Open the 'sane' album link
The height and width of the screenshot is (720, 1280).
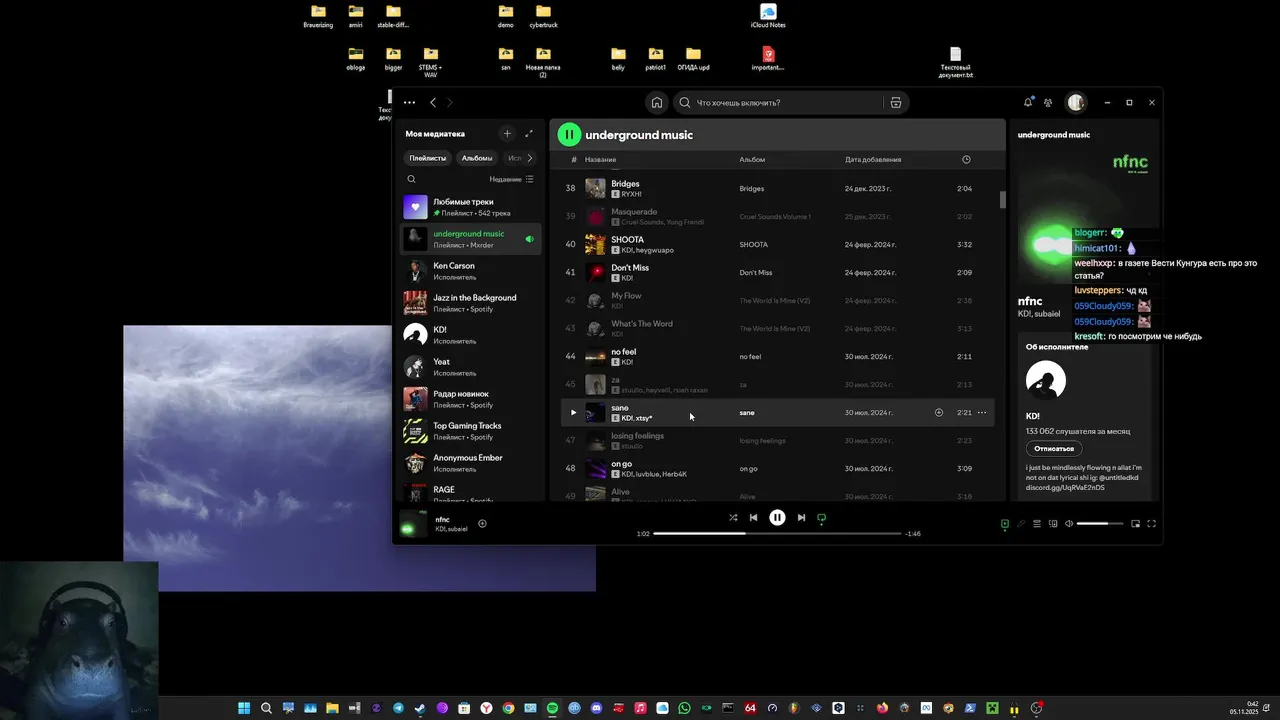point(747,412)
